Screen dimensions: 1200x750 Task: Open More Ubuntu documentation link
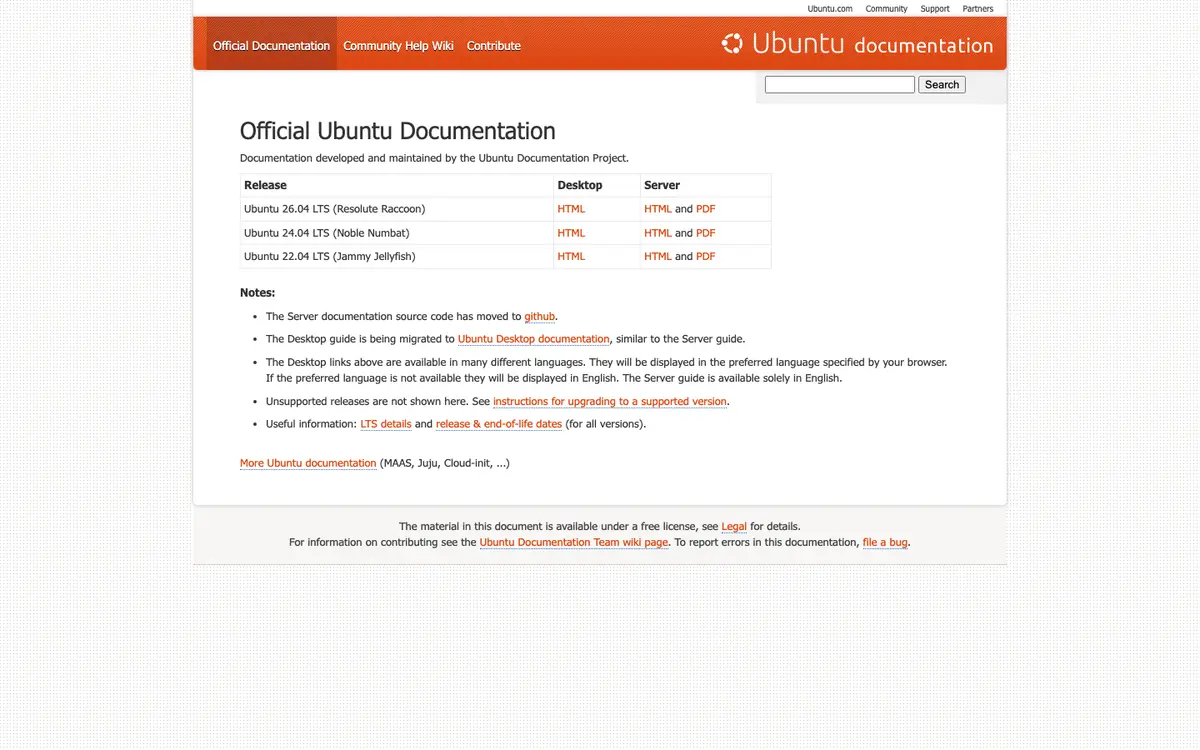click(x=308, y=463)
